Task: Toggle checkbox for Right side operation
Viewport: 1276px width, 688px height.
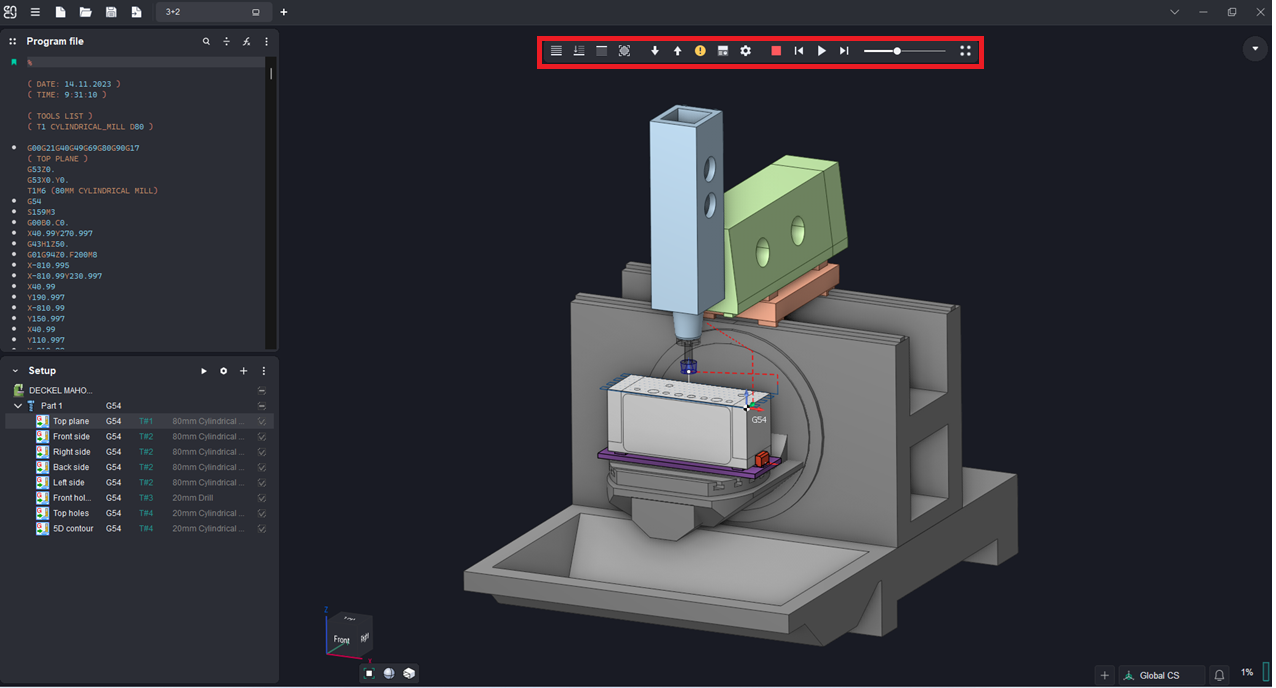Action: tap(262, 452)
